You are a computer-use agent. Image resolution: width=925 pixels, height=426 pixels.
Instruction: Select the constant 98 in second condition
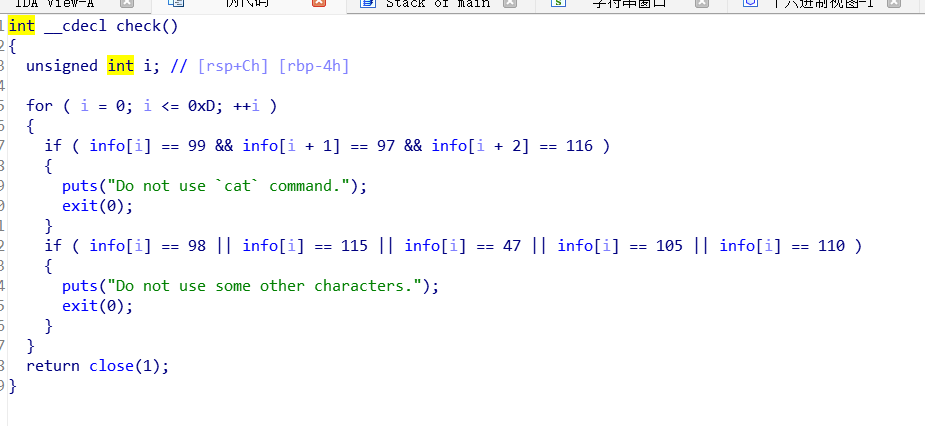click(197, 245)
